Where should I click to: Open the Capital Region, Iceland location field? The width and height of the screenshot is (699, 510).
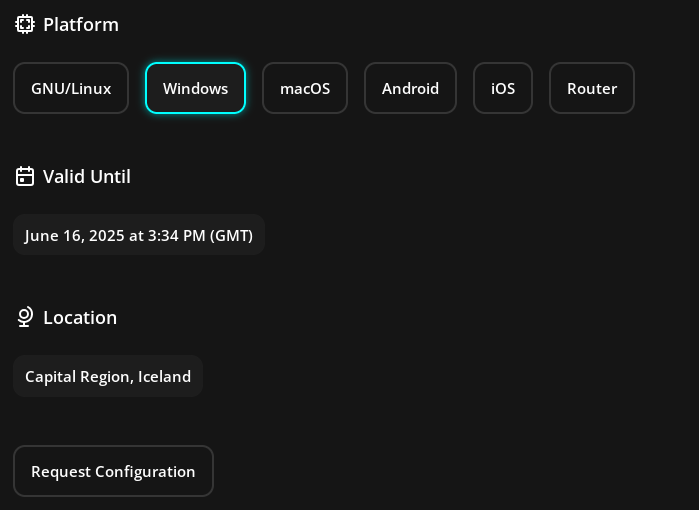click(108, 376)
